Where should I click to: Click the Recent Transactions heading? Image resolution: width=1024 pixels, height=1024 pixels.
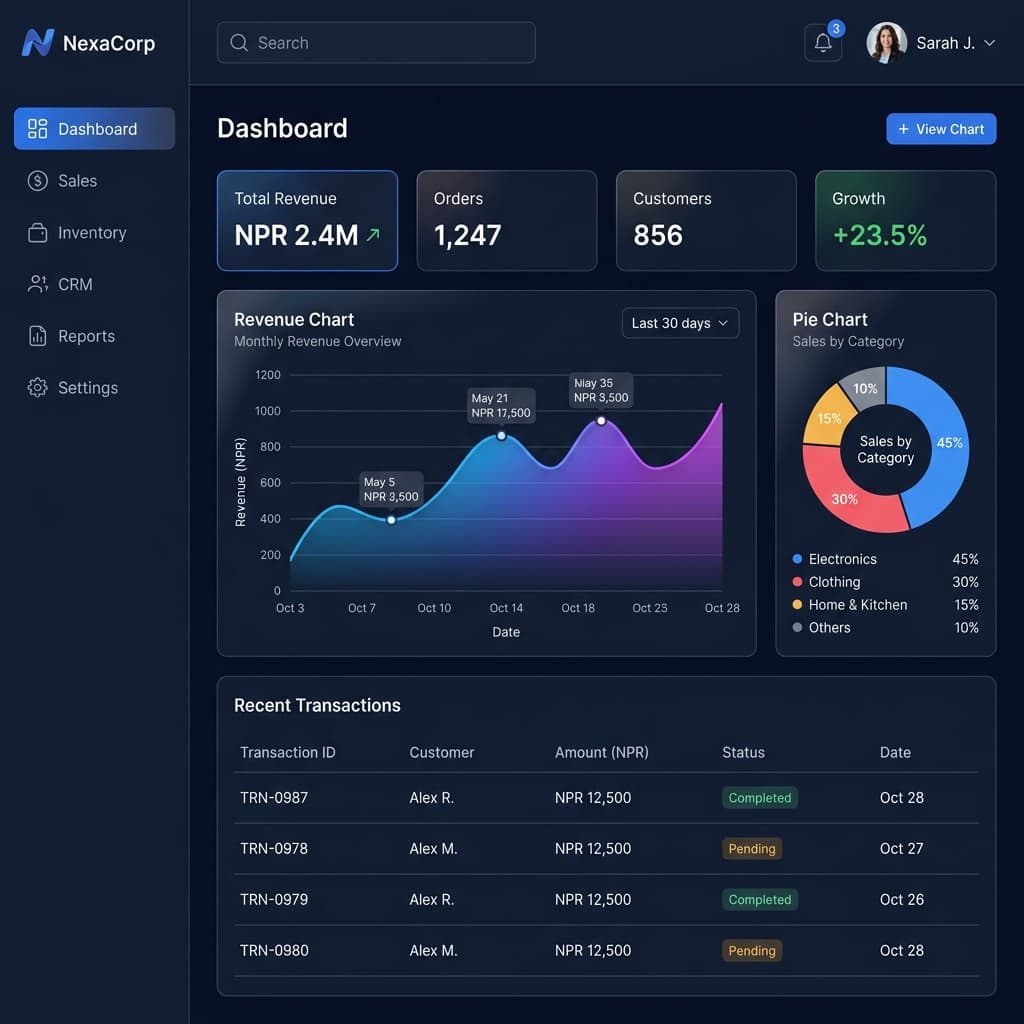pyautogui.click(x=317, y=705)
